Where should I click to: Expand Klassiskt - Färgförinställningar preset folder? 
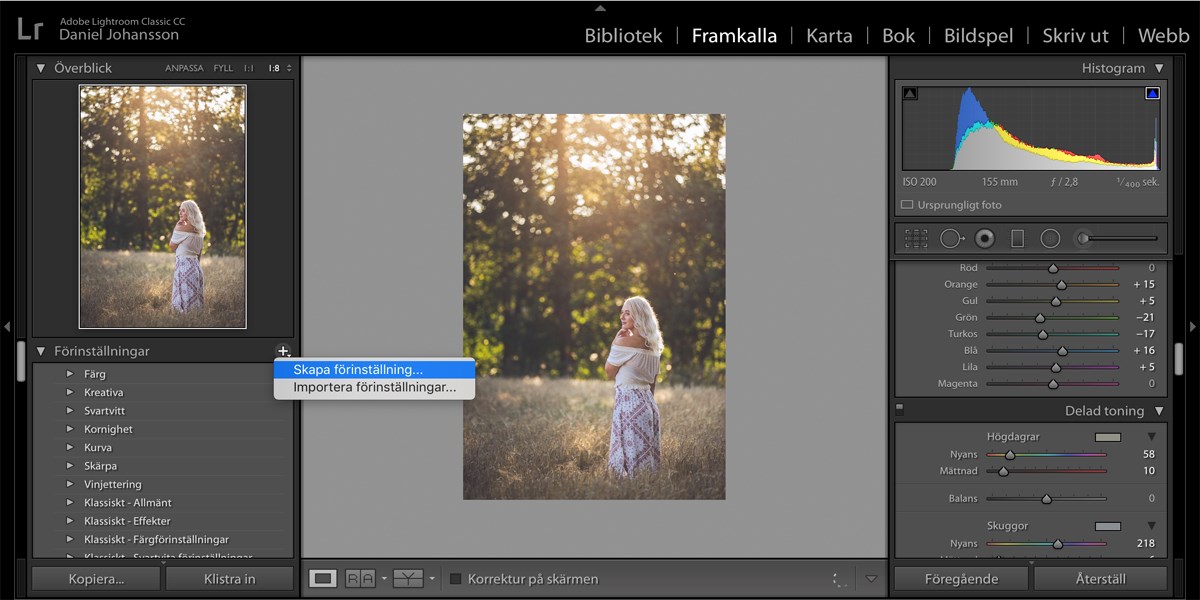[x=70, y=539]
